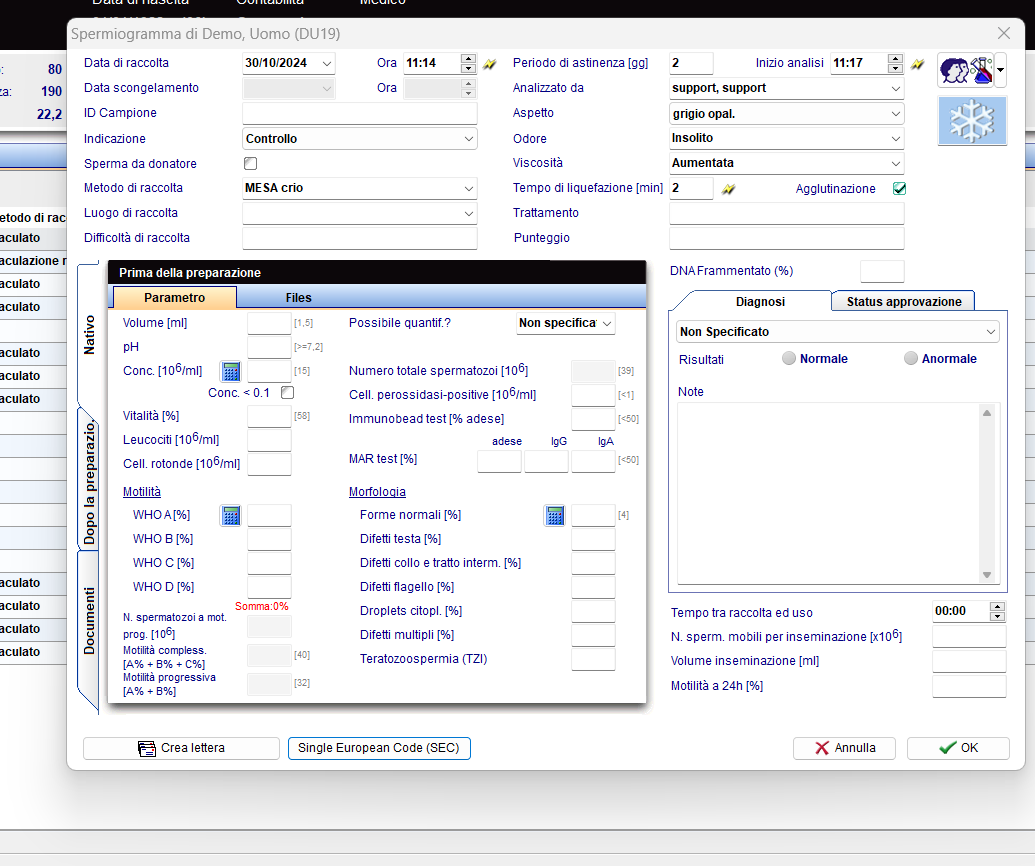Confirm with the OK button
Image resolution: width=1035 pixels, height=866 pixels.
tap(958, 748)
